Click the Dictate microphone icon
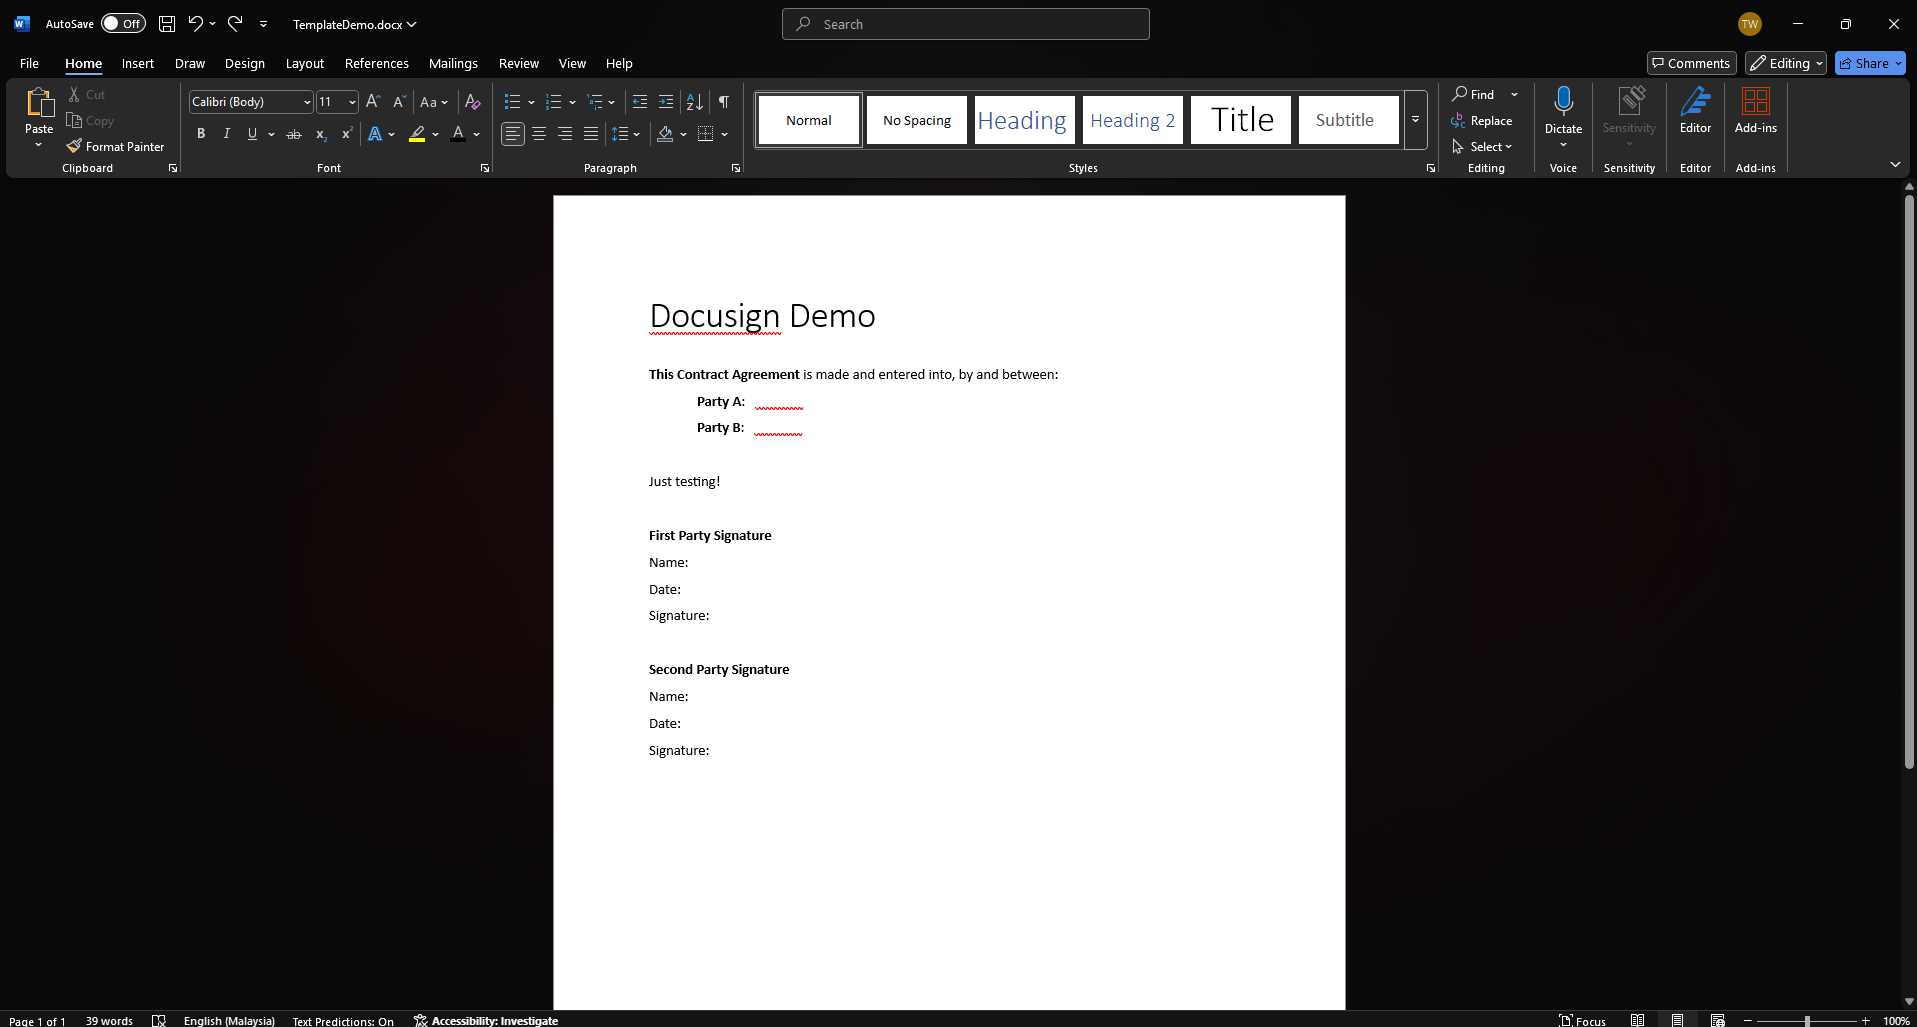This screenshot has width=1917, height=1027. click(1563, 101)
